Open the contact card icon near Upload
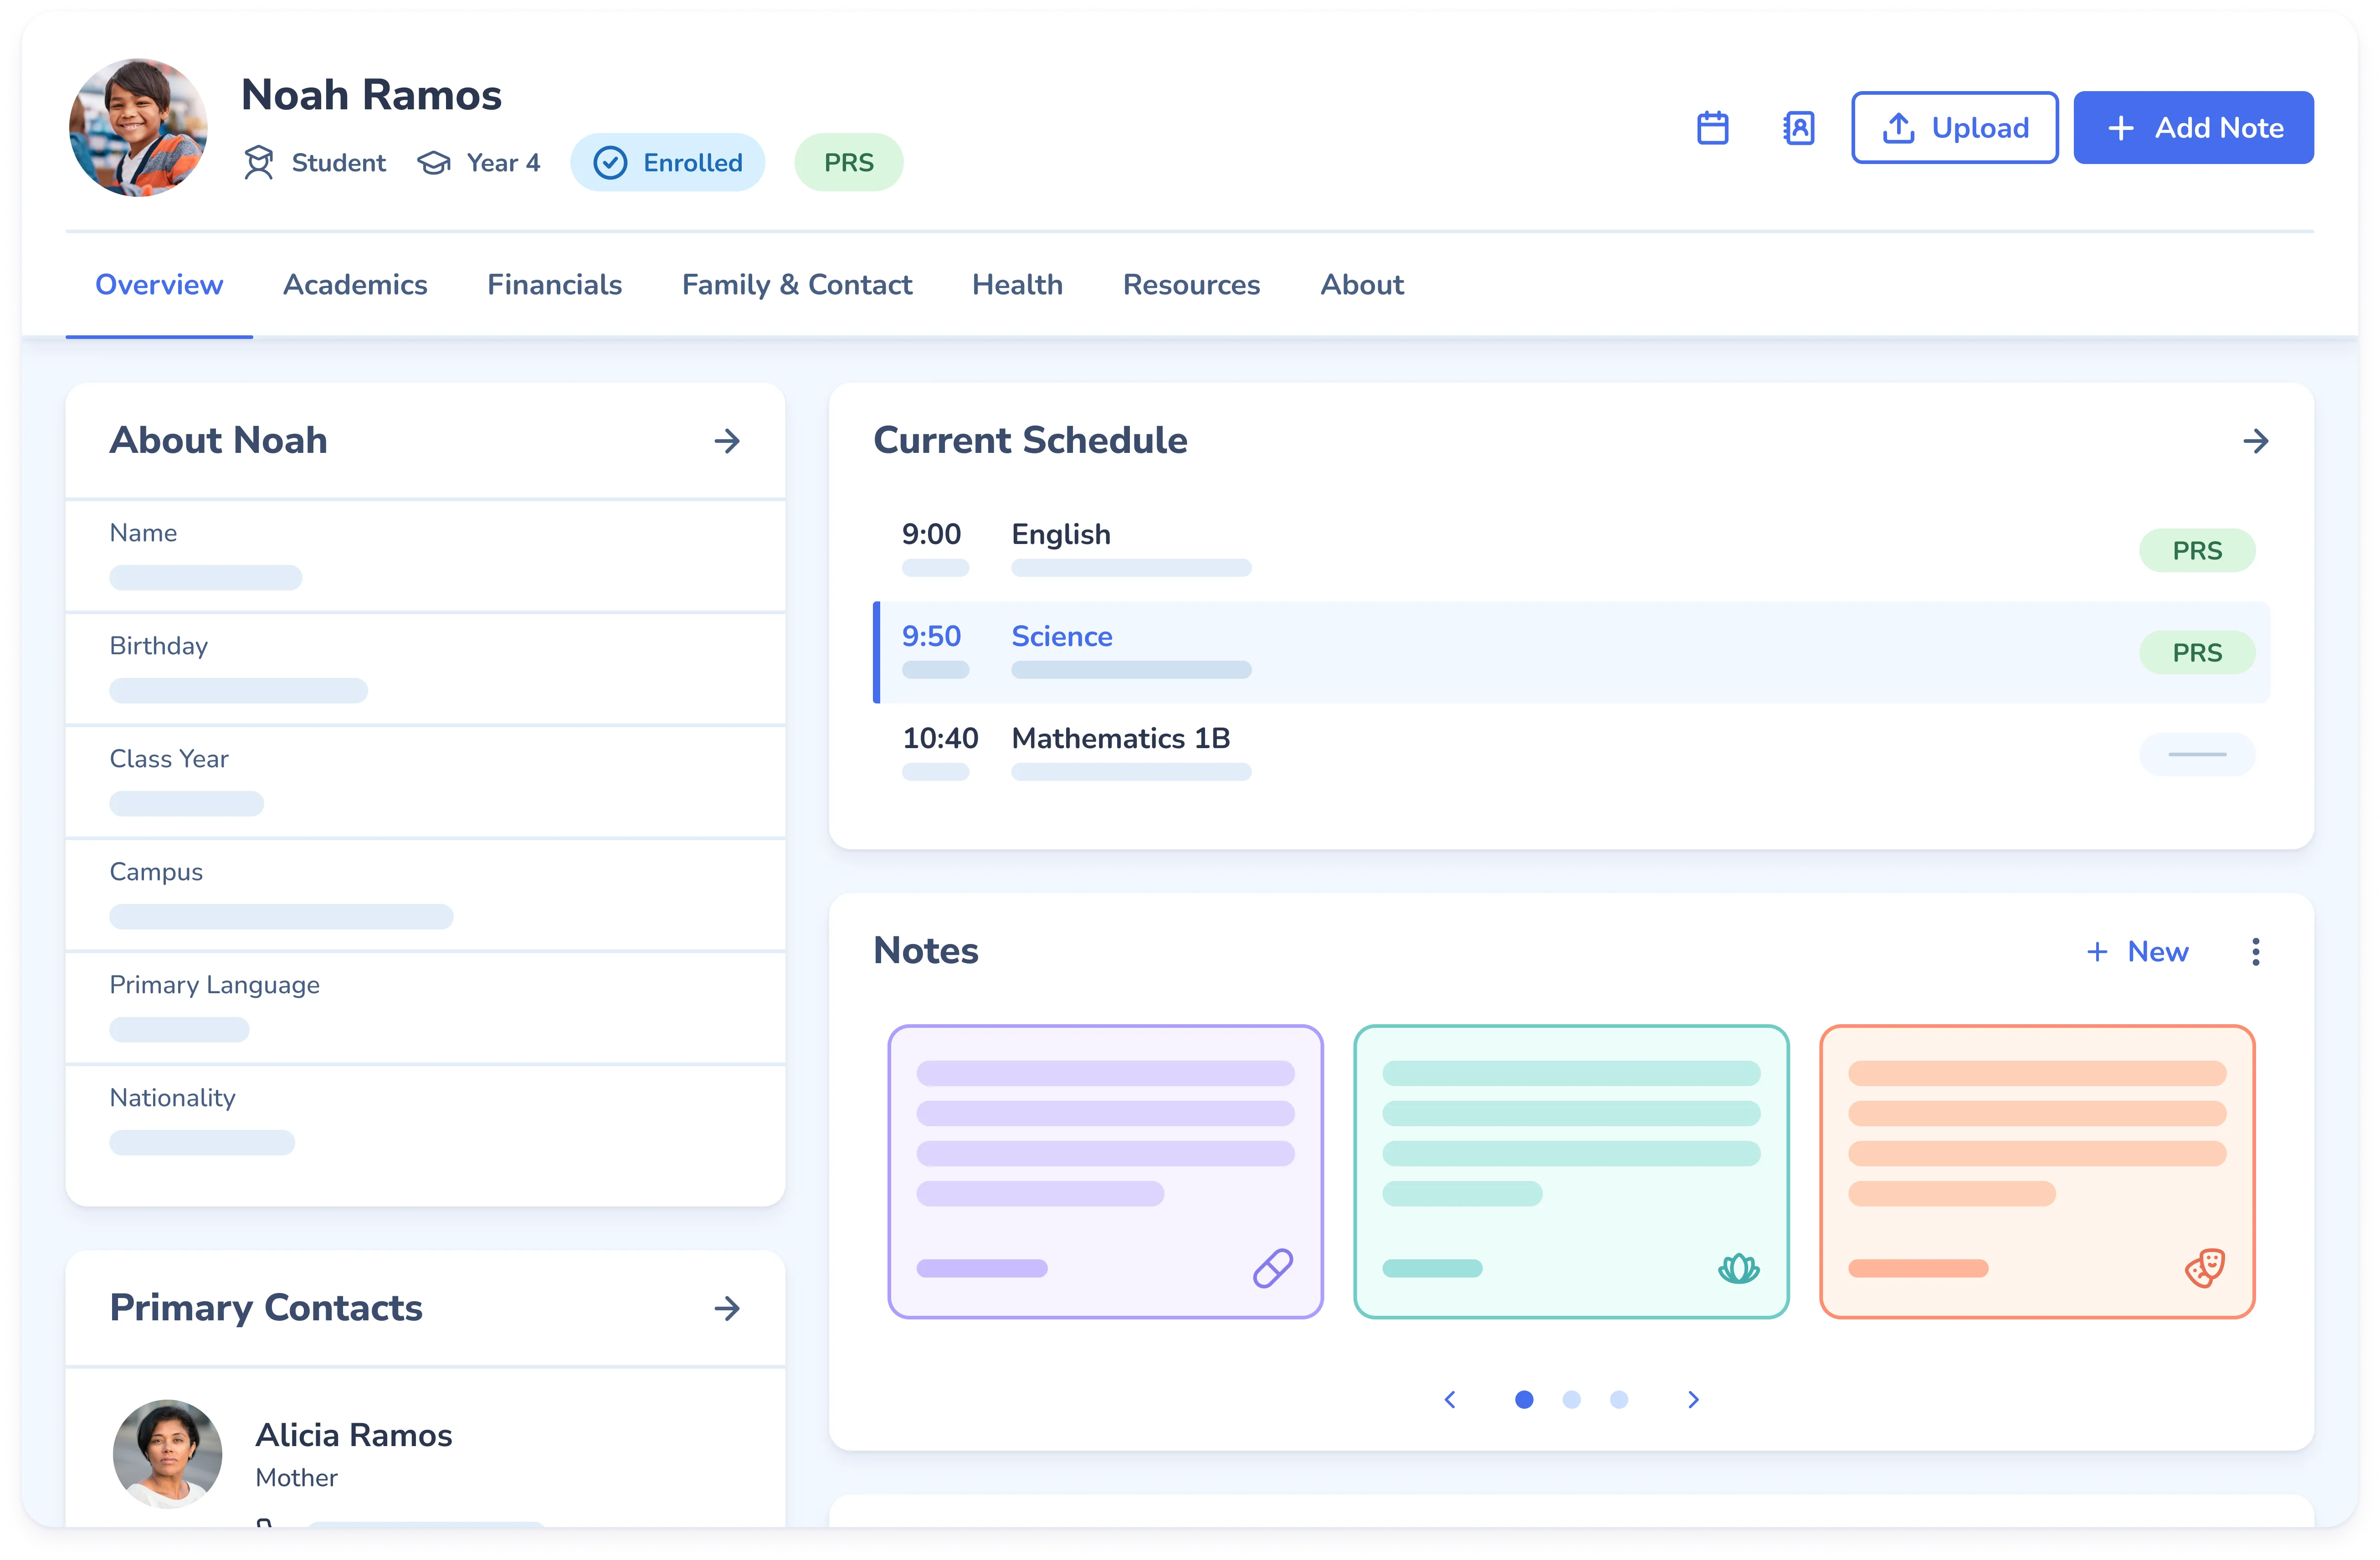2380x1560 pixels. tap(1799, 127)
